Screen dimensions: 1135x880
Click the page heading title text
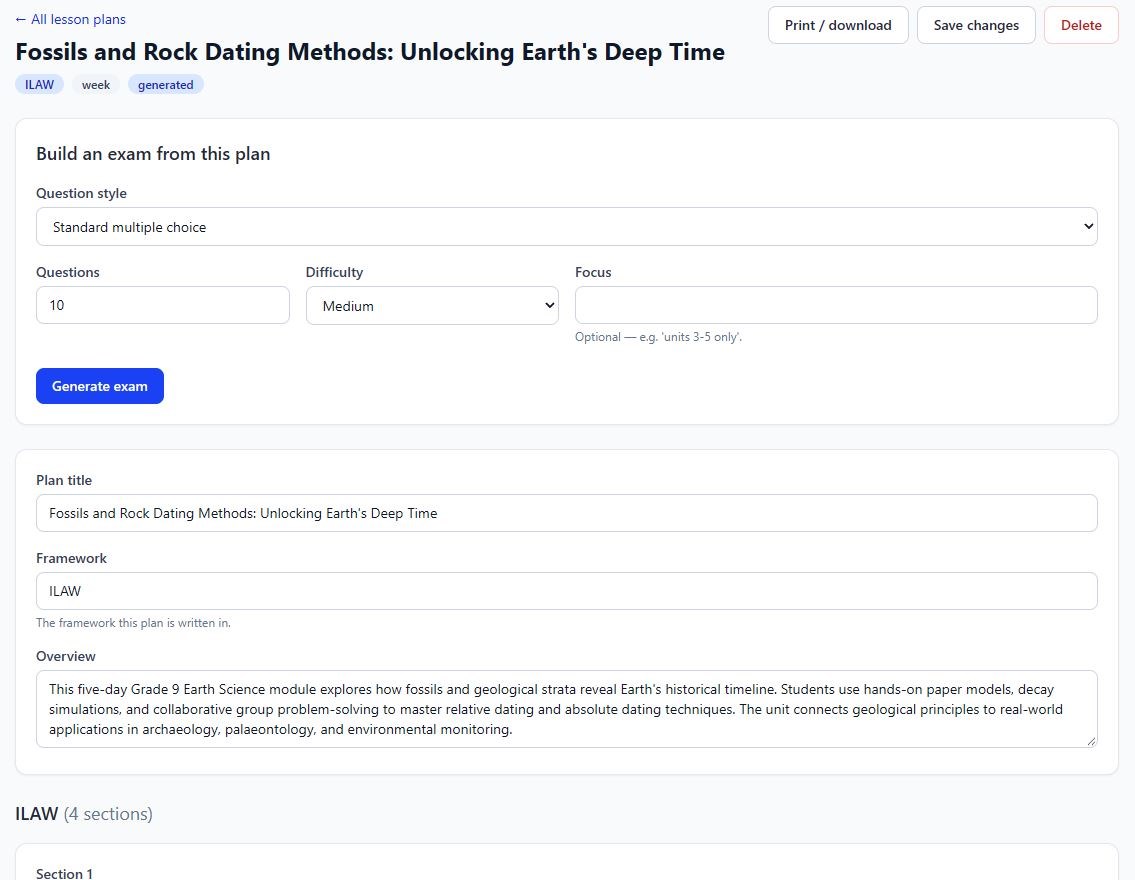[x=370, y=52]
